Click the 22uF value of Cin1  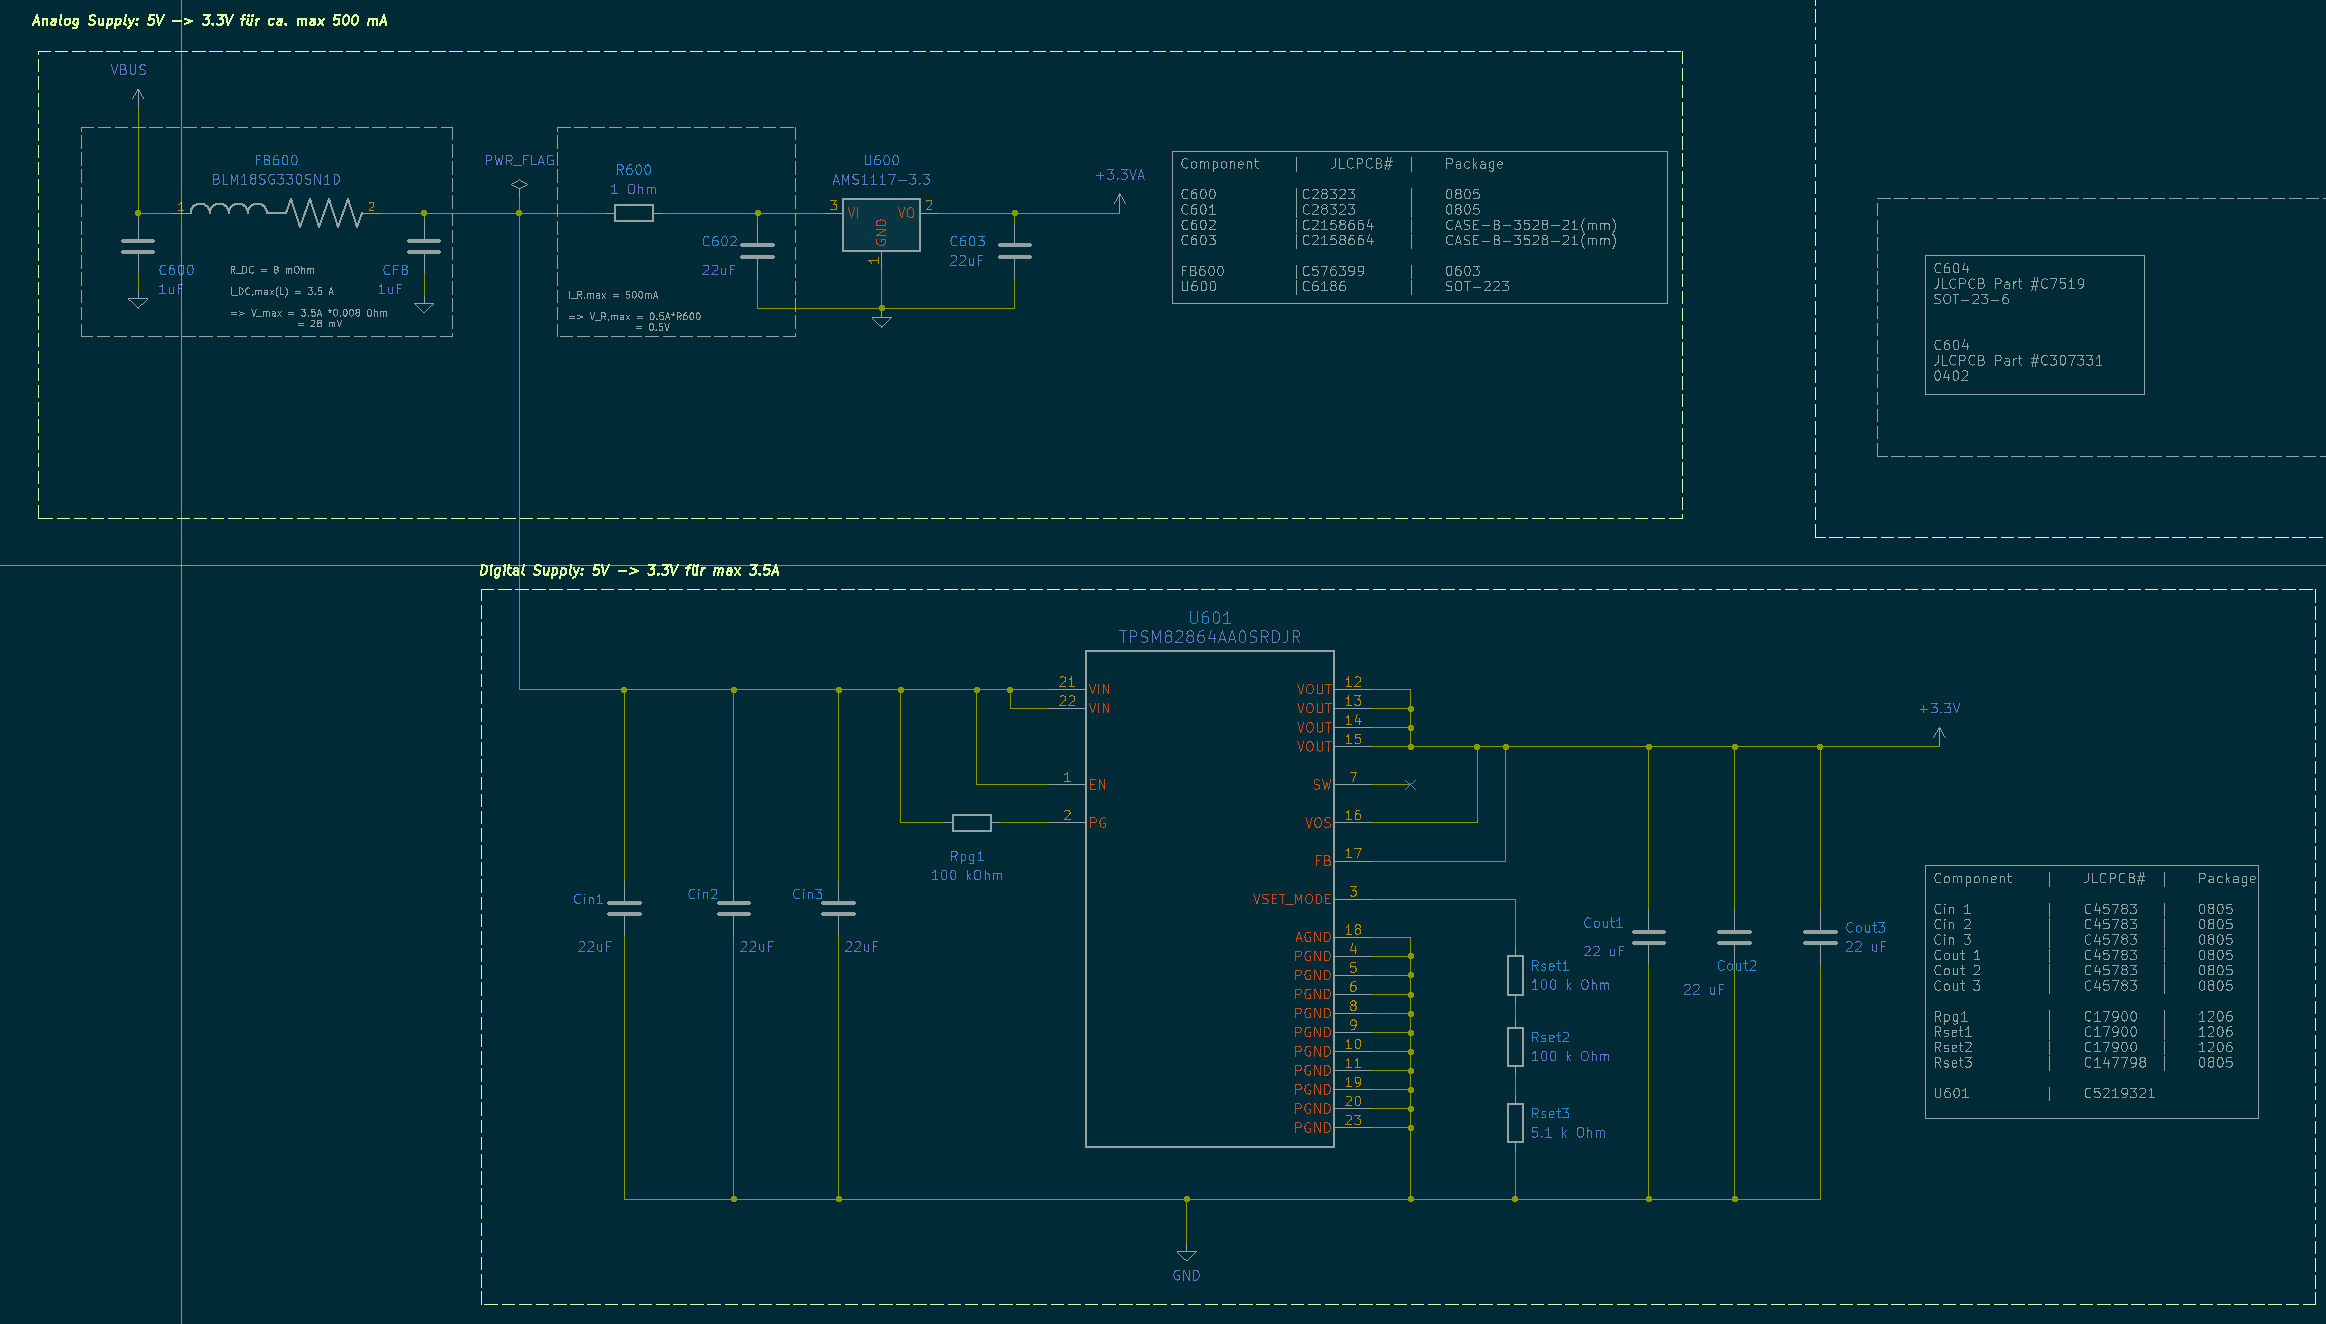tap(594, 947)
